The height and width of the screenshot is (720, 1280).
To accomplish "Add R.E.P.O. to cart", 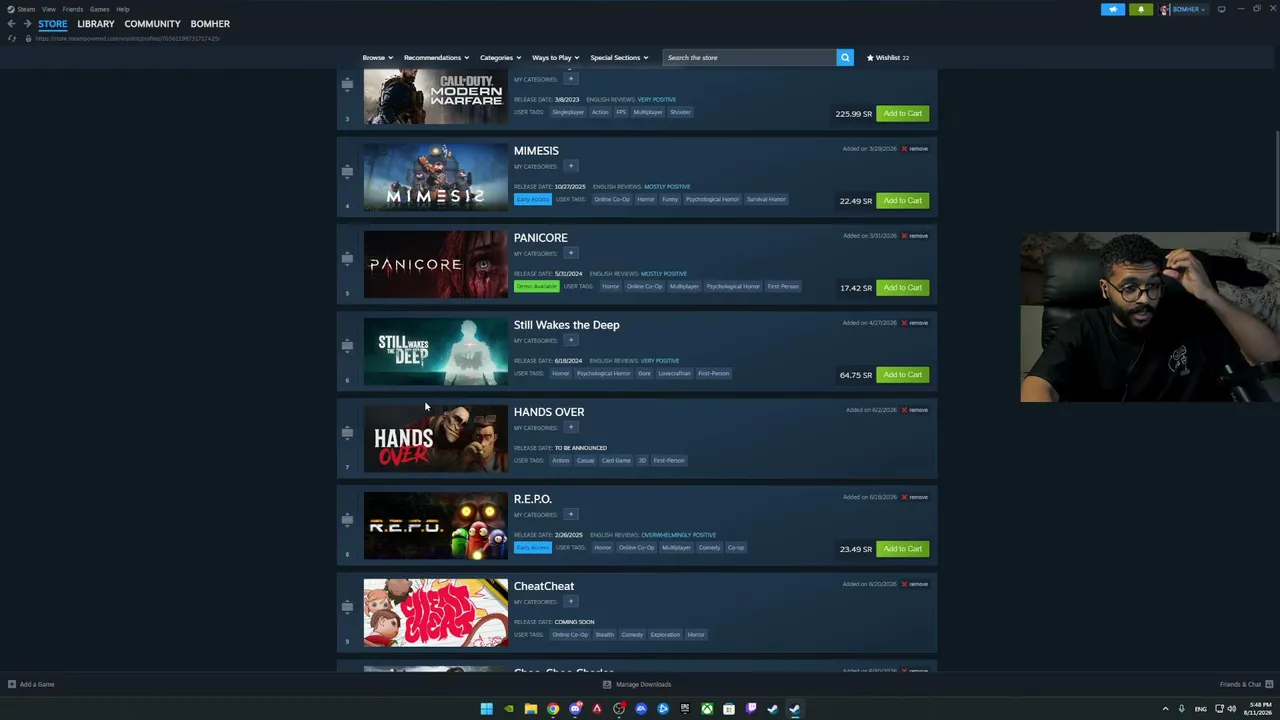I will tap(902, 548).
